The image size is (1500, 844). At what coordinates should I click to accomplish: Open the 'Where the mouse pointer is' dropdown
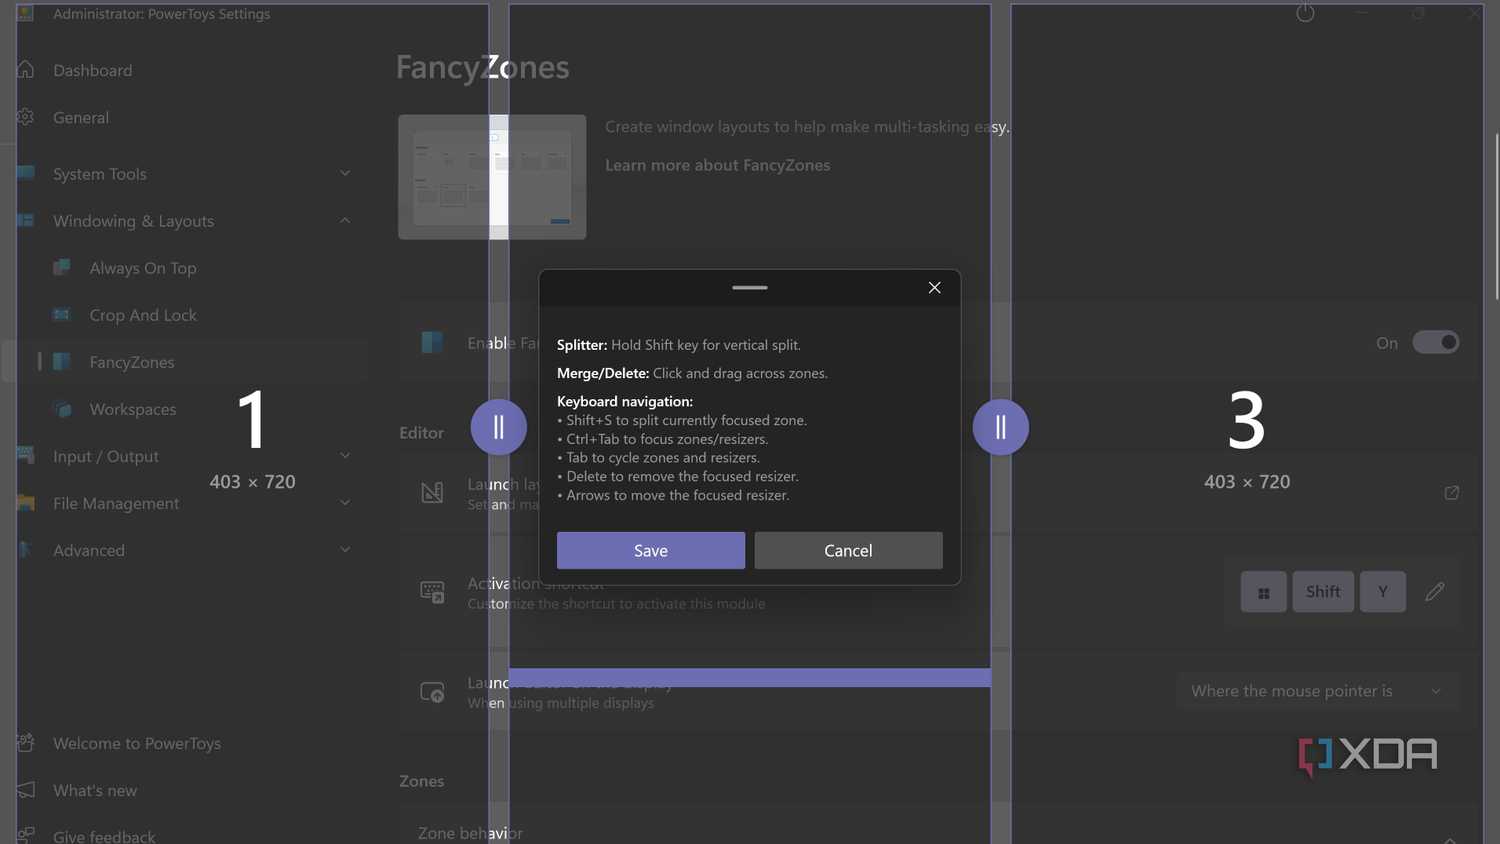coord(1317,691)
